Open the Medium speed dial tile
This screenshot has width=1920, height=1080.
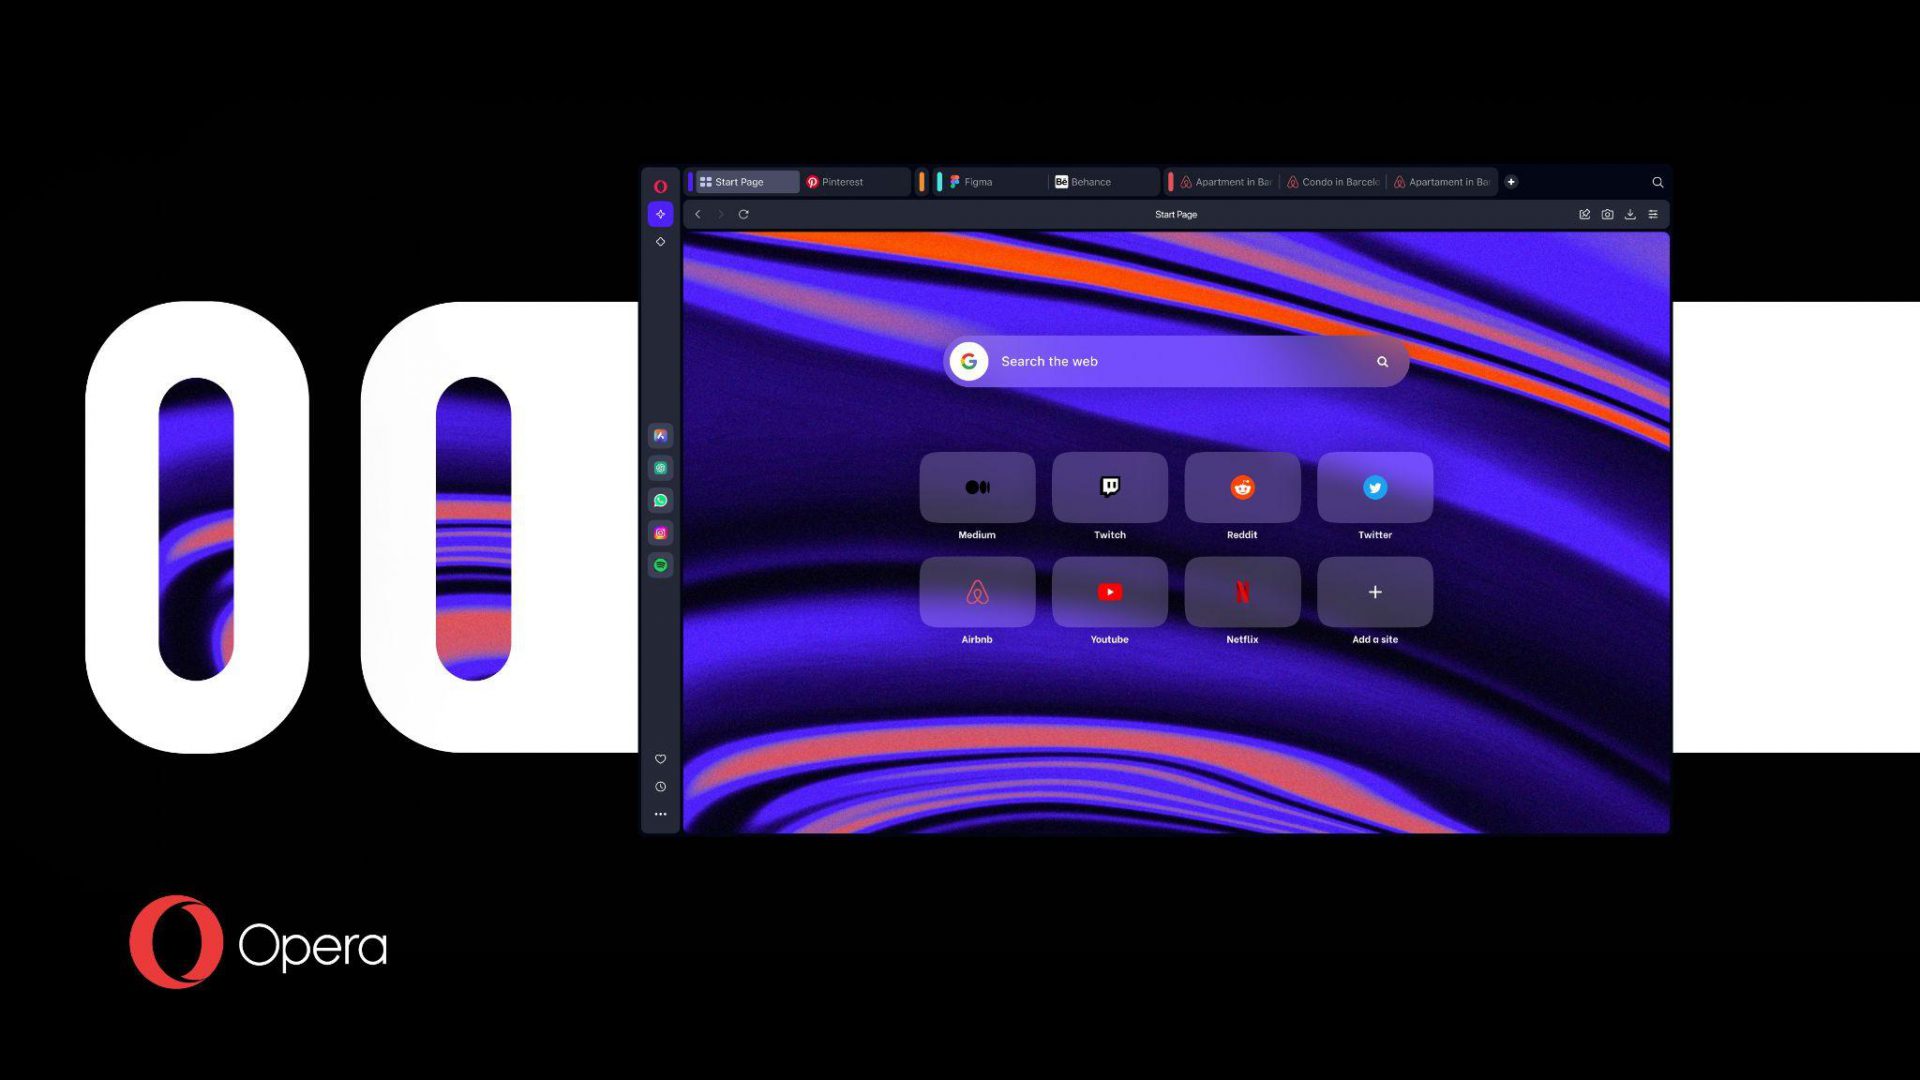[977, 487]
